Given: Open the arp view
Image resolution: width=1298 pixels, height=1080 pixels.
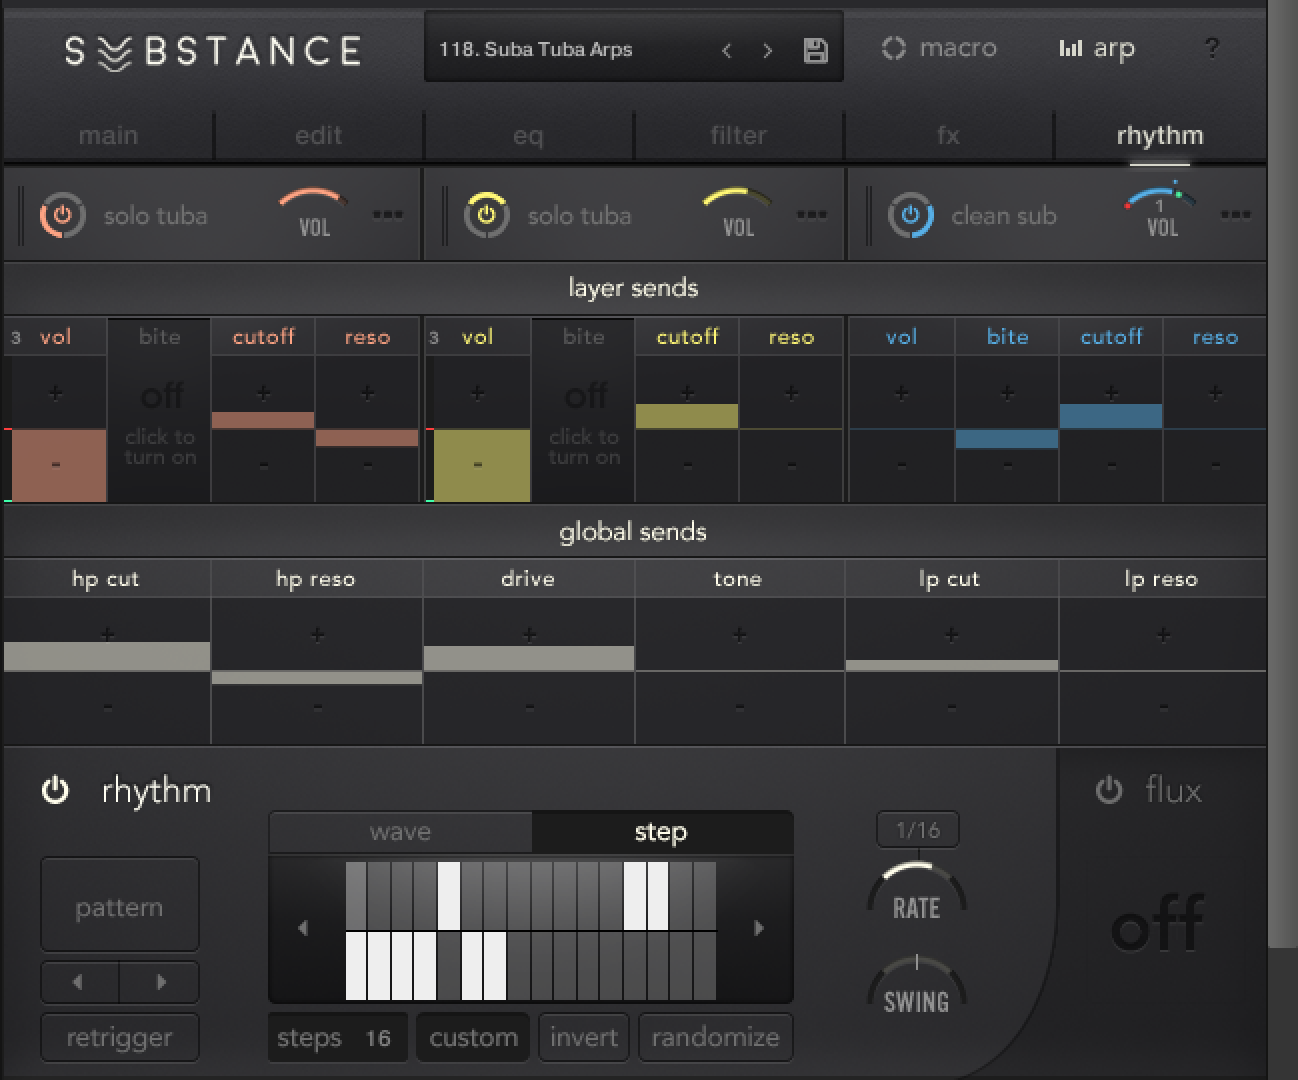Looking at the screenshot, I should click(x=1097, y=47).
